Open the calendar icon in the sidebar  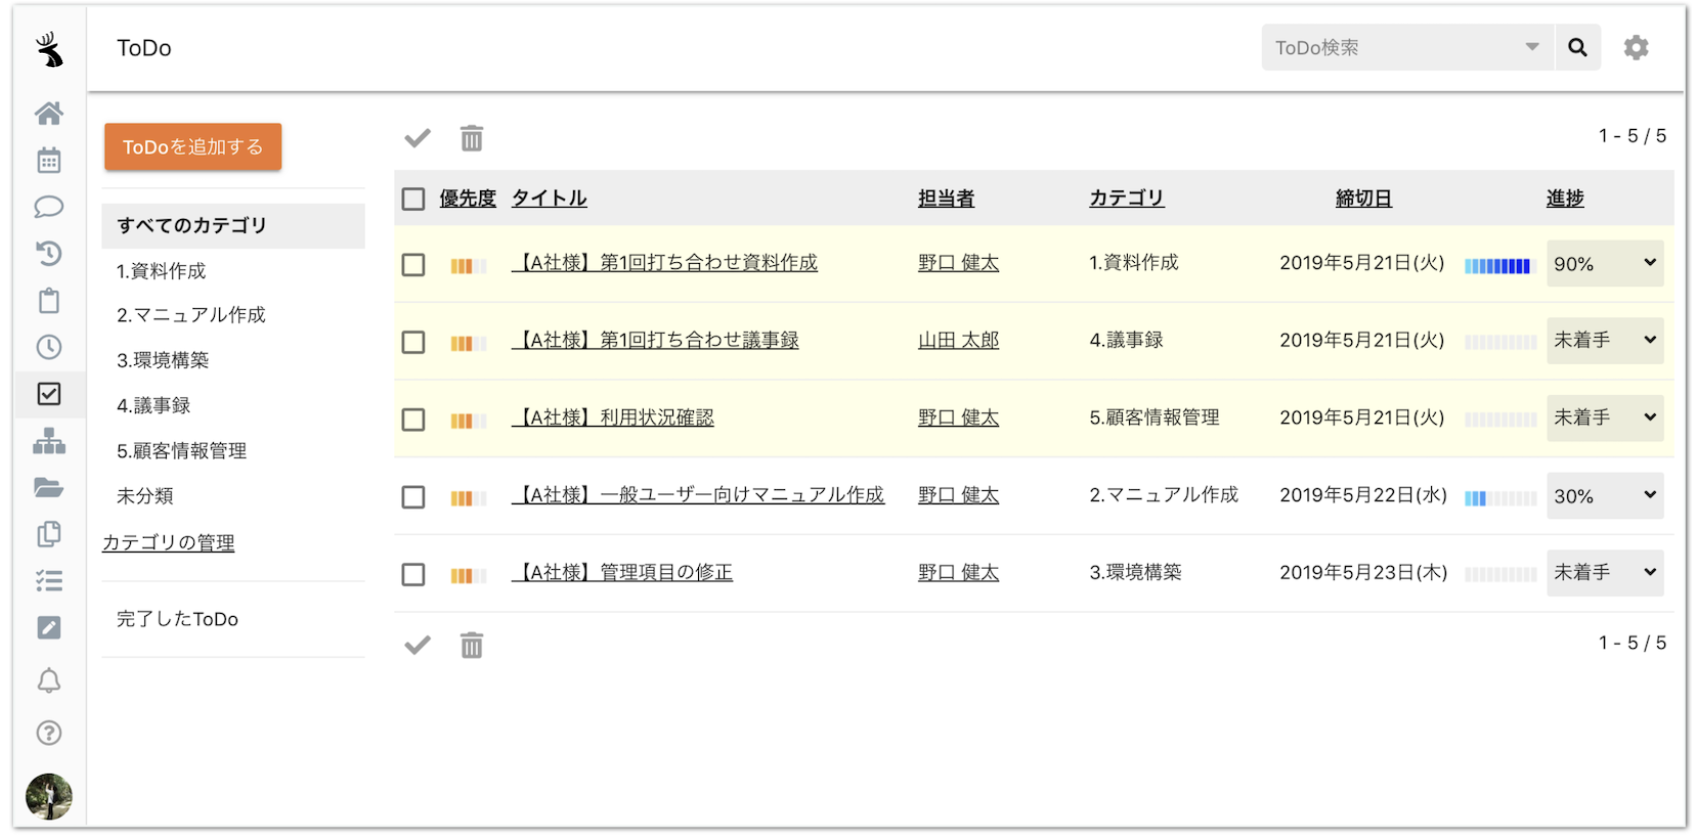pos(48,160)
